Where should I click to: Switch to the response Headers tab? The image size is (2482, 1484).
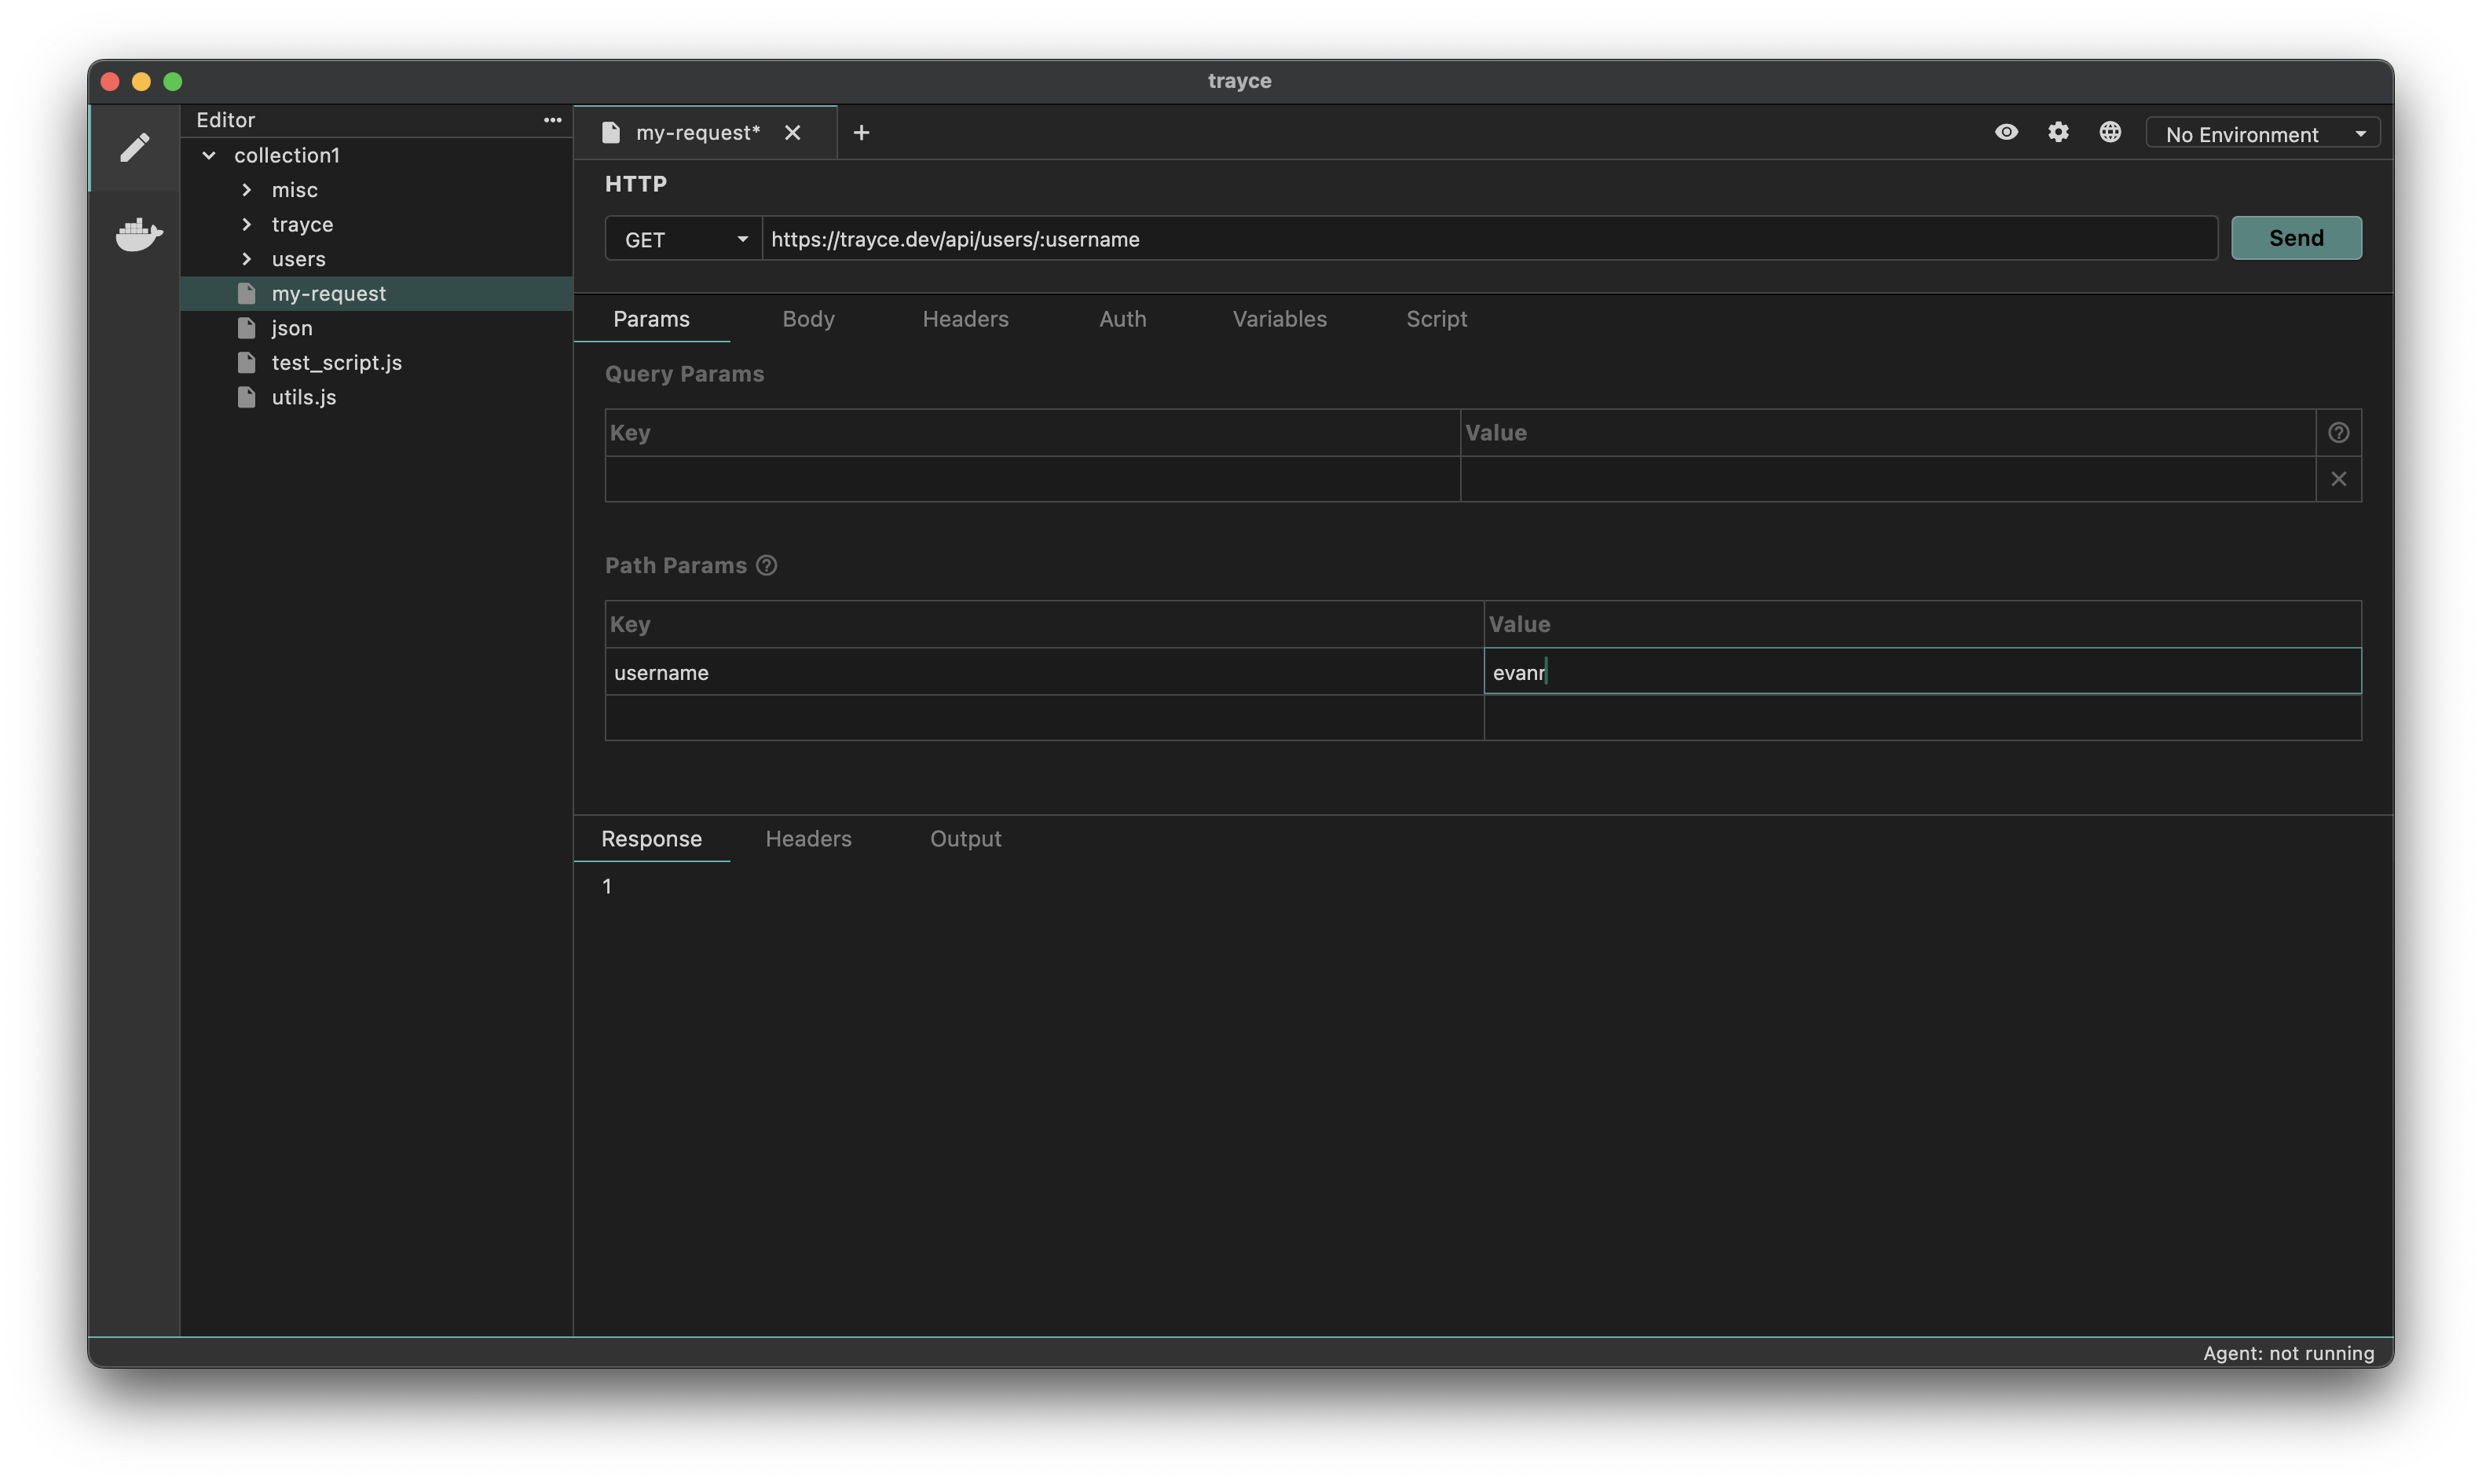(808, 839)
